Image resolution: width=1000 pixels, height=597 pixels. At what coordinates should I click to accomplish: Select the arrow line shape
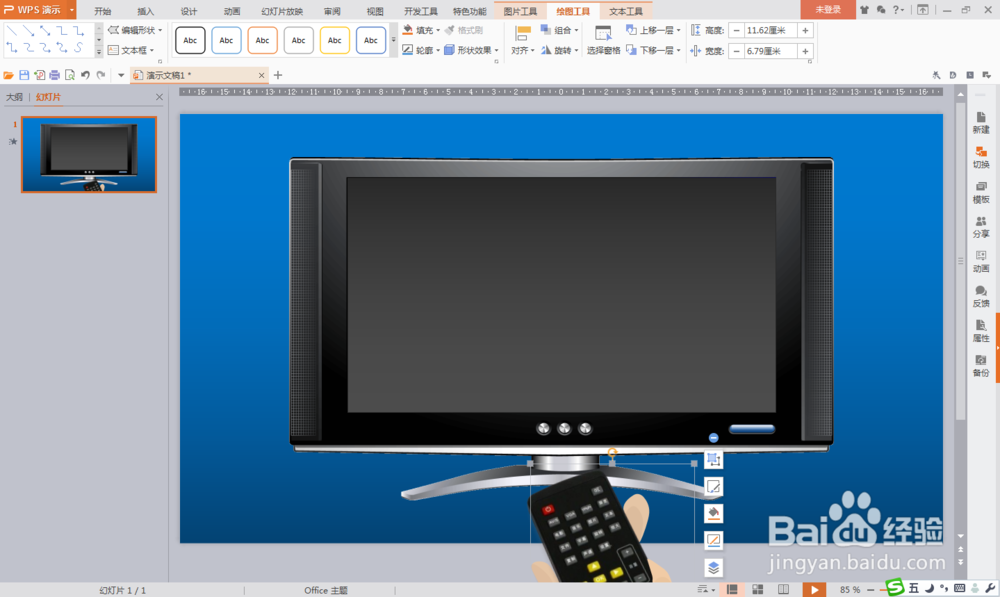point(28,31)
